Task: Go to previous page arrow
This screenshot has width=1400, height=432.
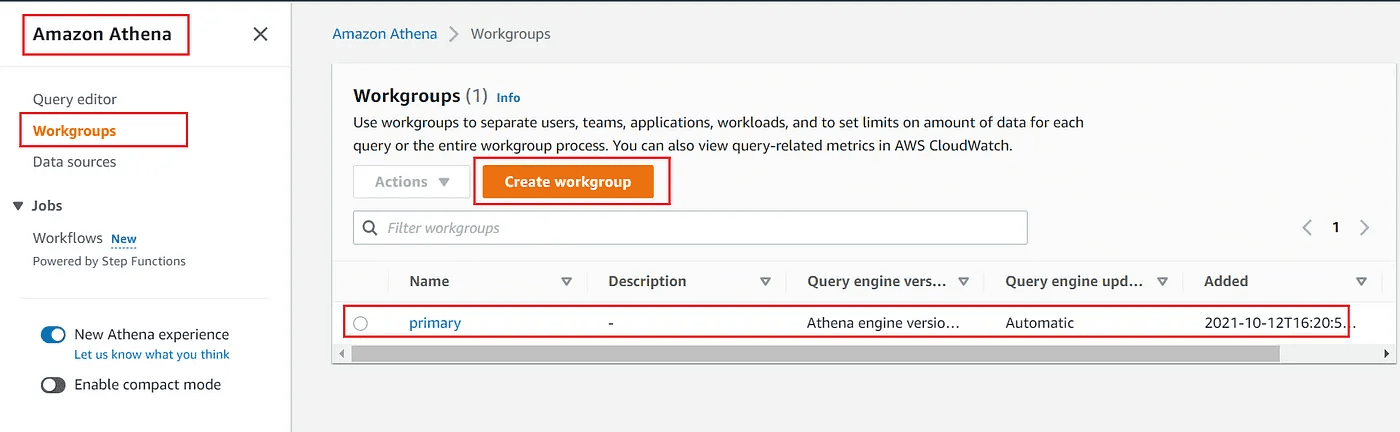Action: point(1307,228)
